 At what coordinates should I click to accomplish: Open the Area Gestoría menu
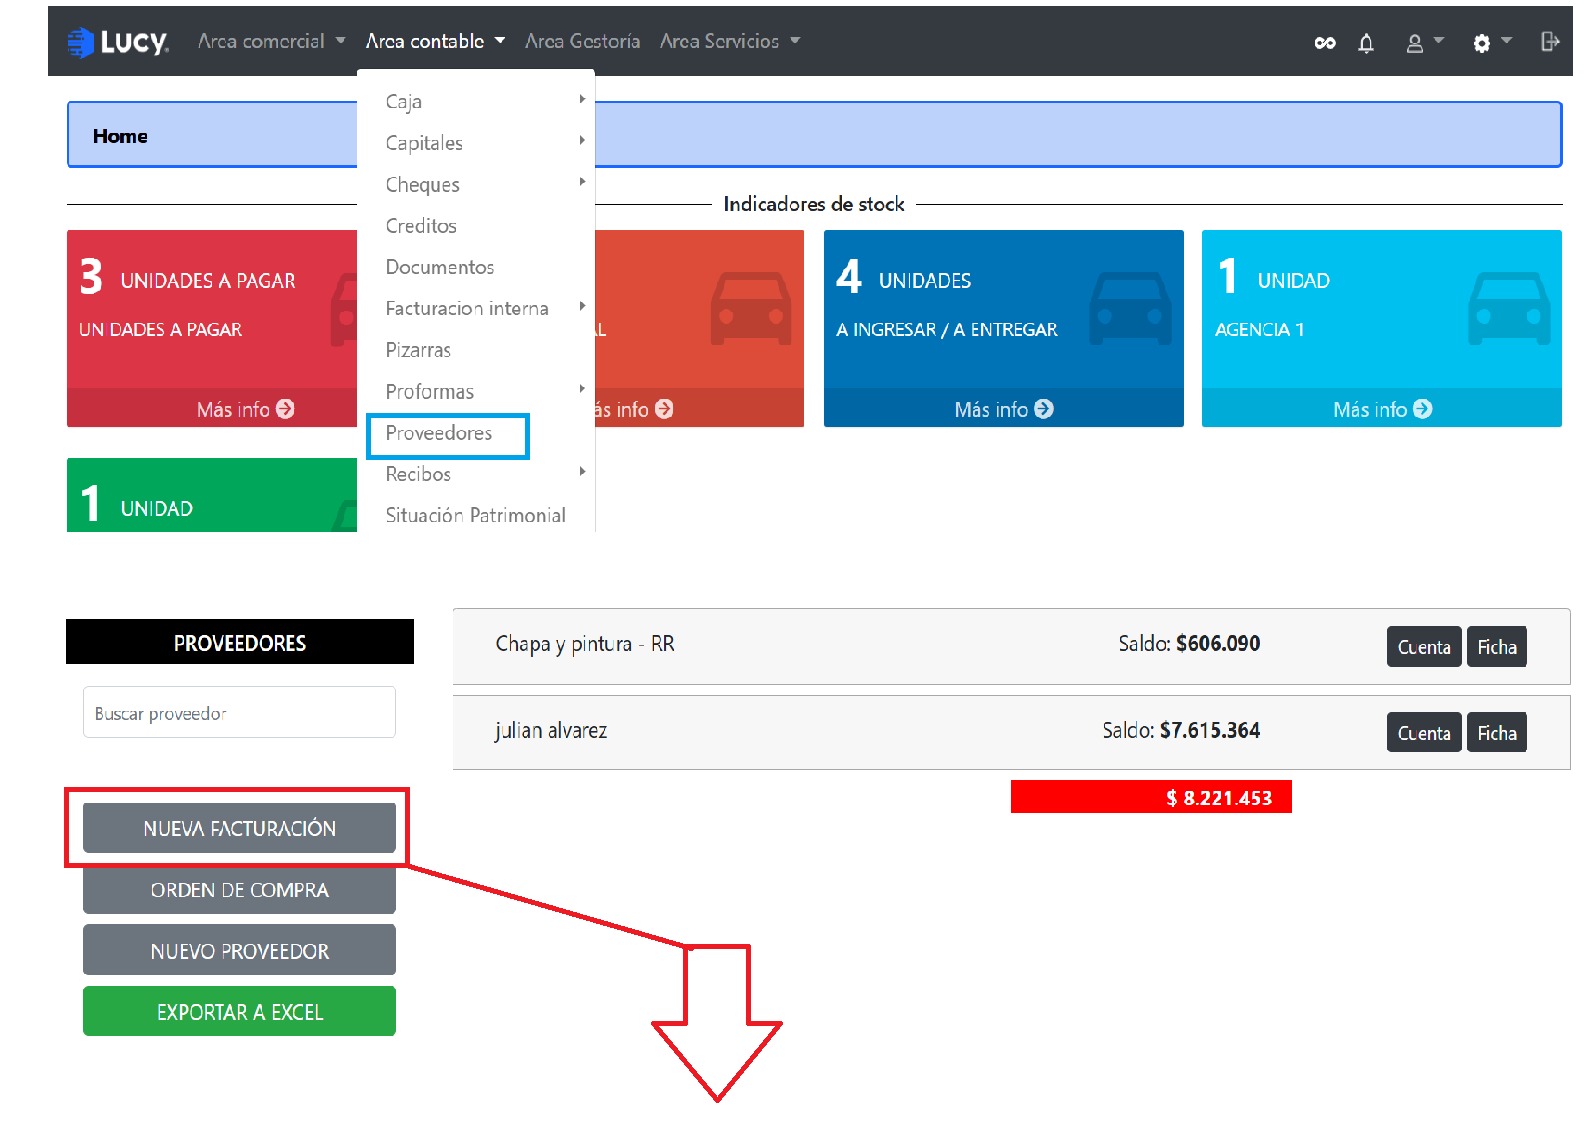pyautogui.click(x=583, y=41)
